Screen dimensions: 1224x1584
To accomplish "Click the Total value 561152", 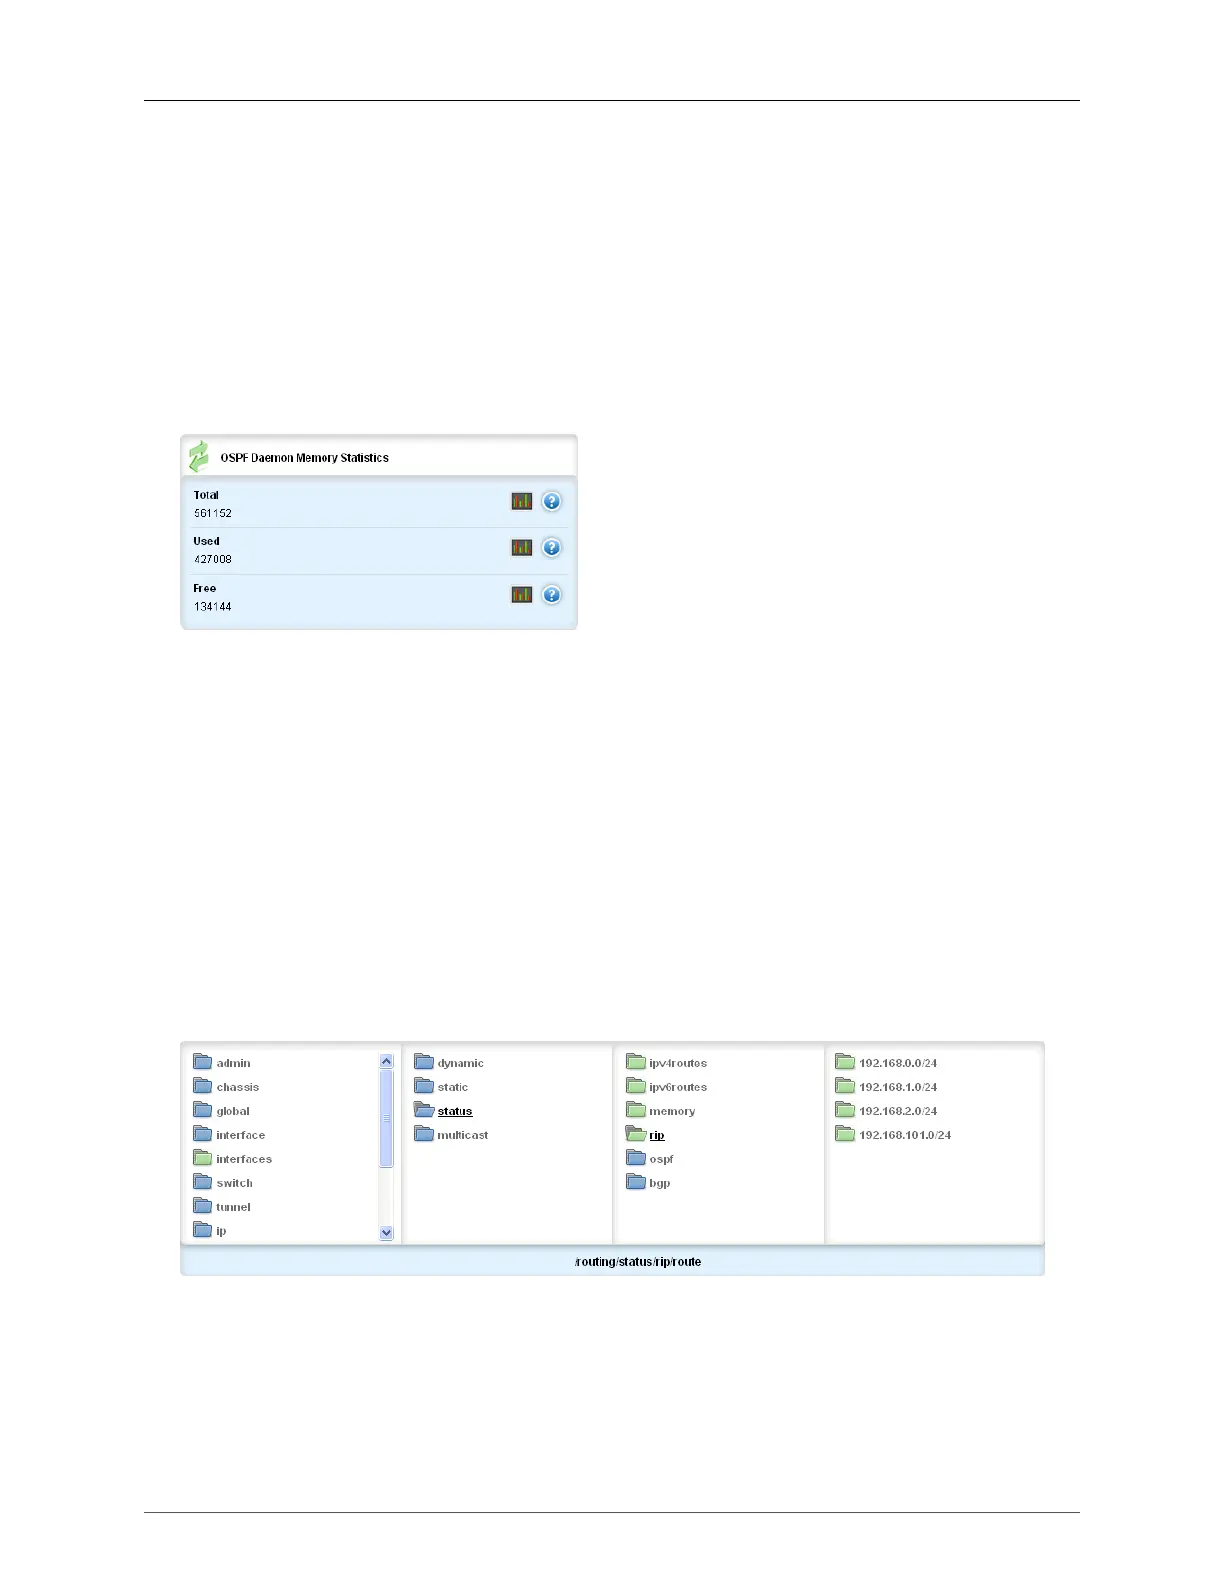I will 213,513.
